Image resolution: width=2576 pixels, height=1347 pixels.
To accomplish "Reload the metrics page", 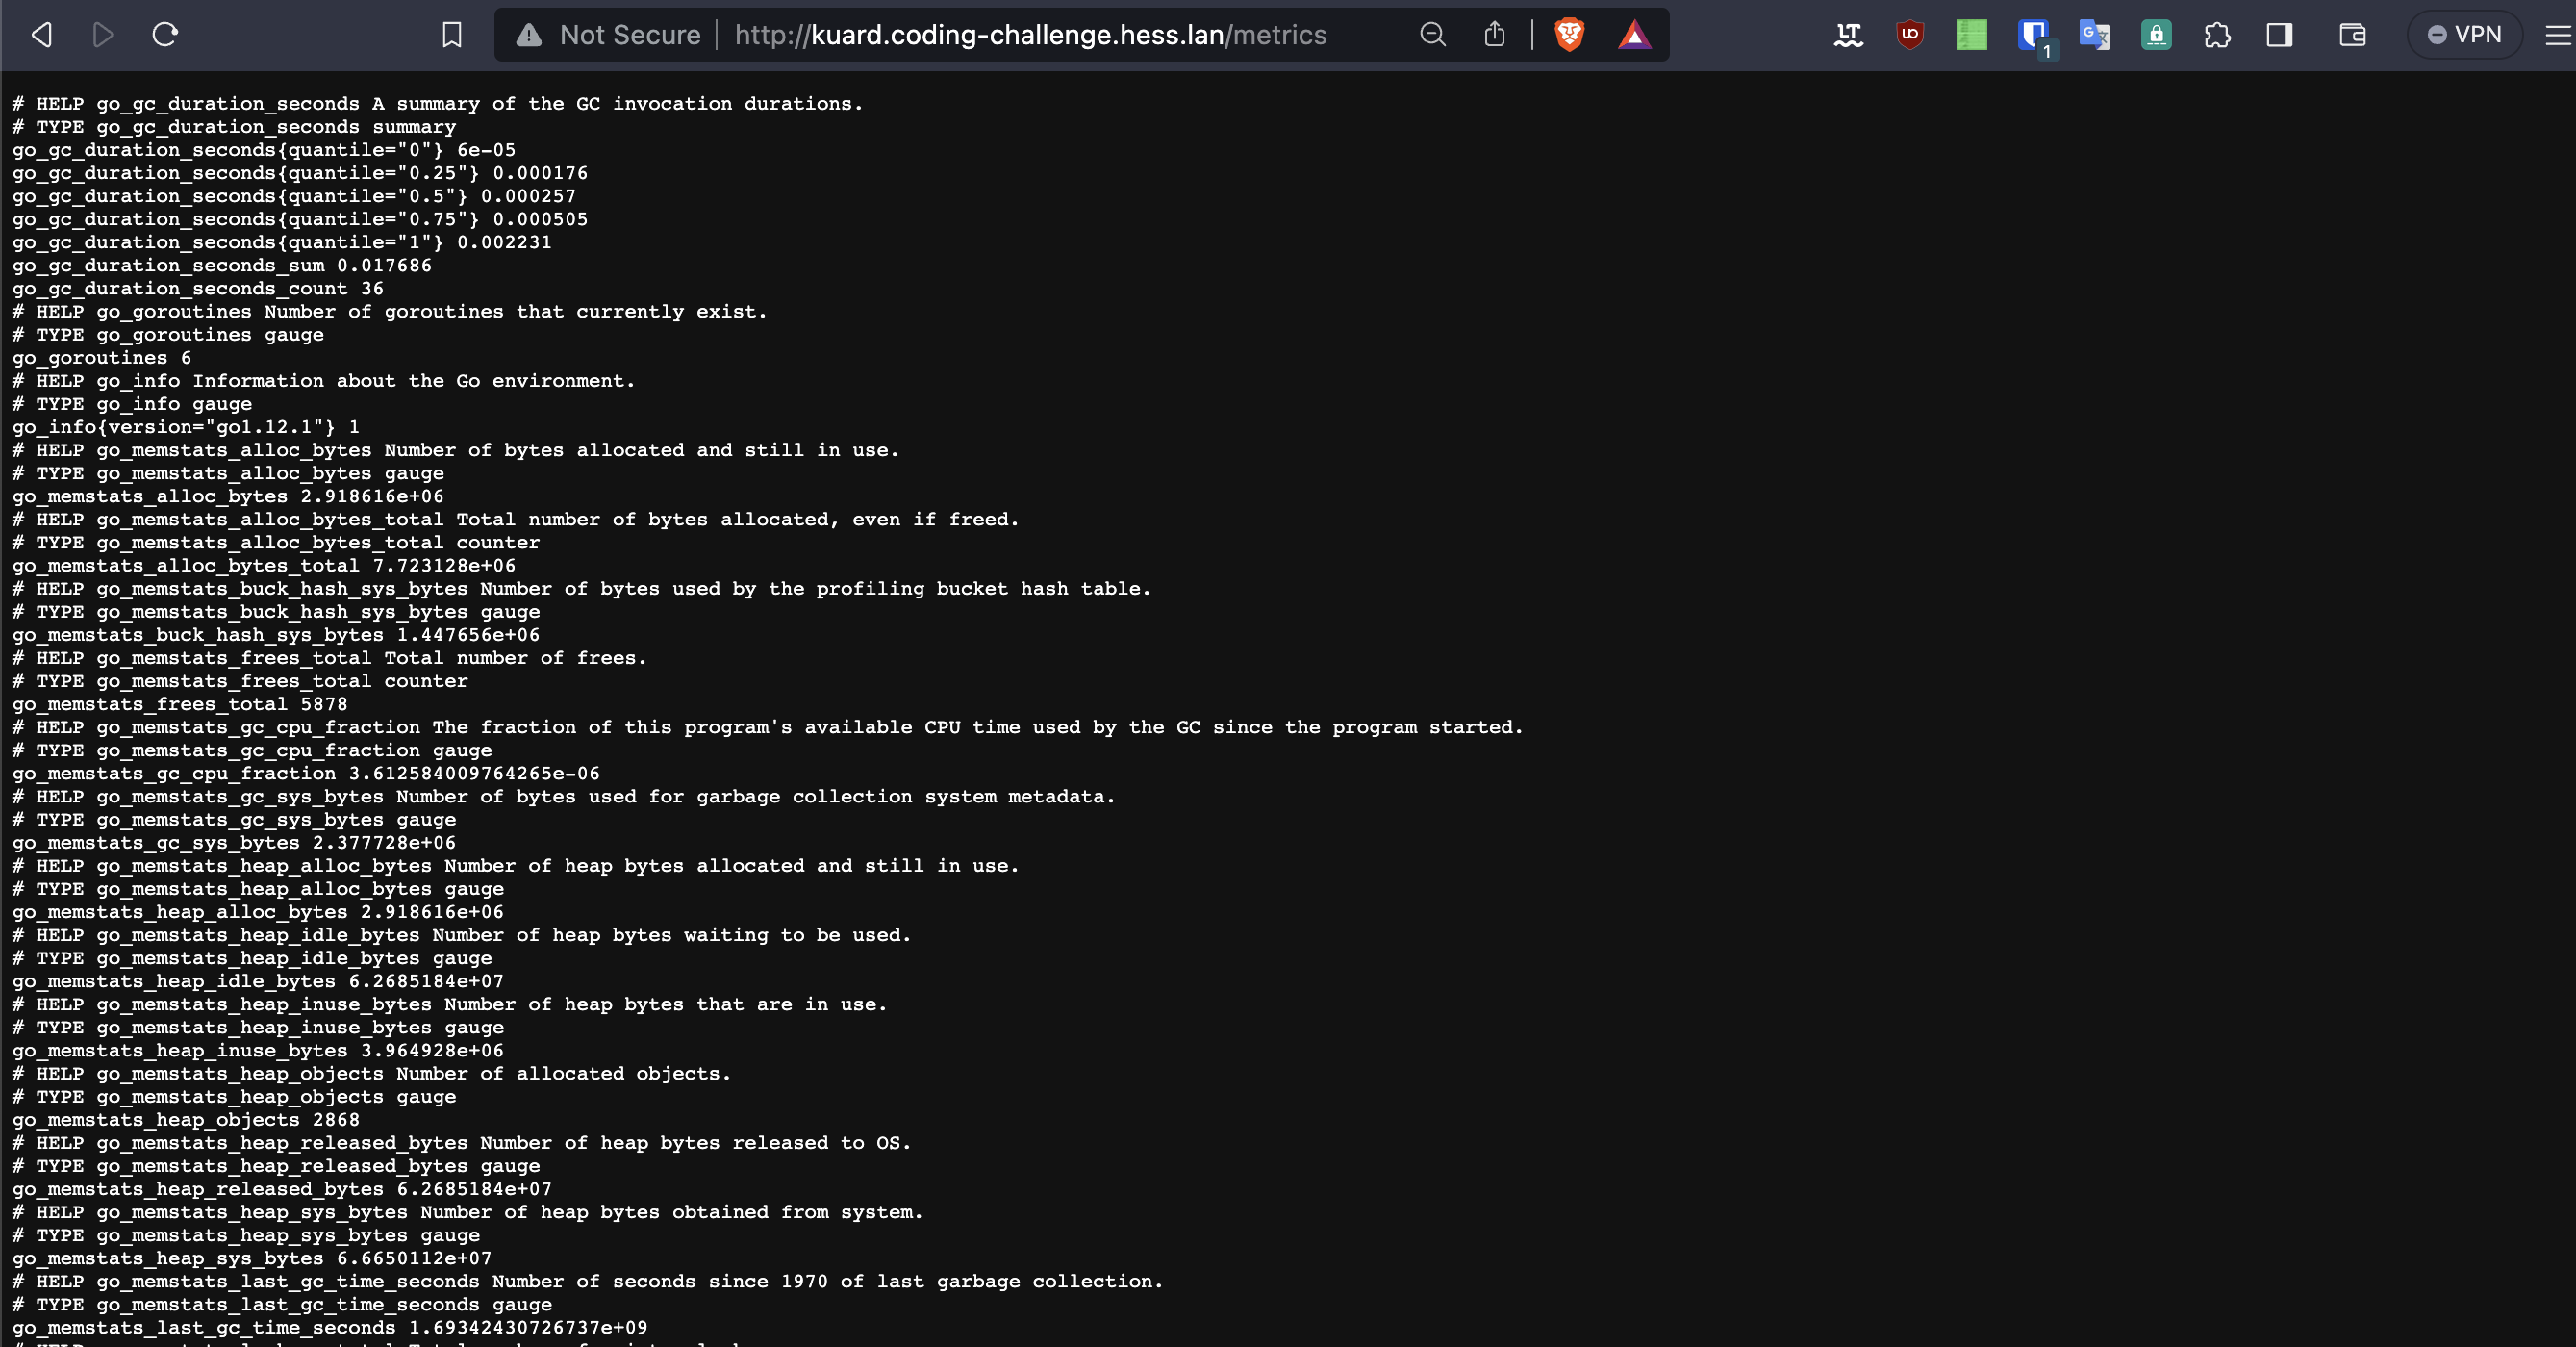I will pos(165,35).
